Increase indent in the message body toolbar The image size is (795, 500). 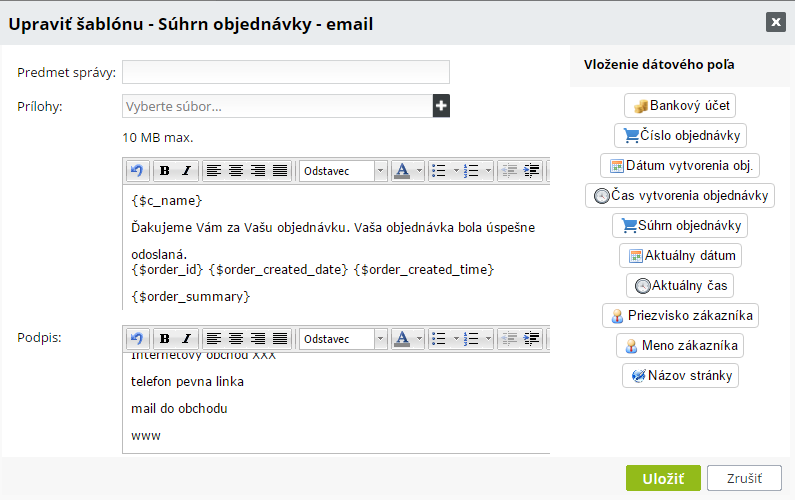coord(532,171)
